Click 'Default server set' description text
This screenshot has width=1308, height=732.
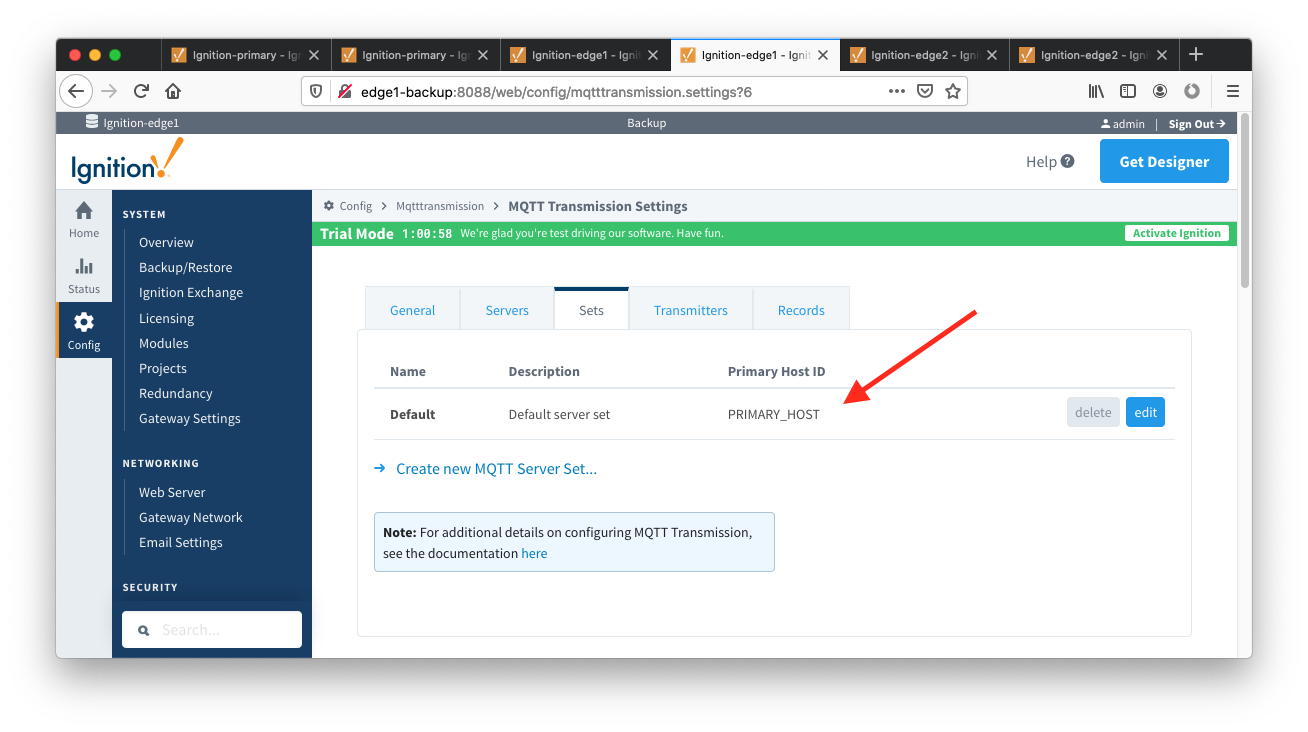tap(559, 414)
